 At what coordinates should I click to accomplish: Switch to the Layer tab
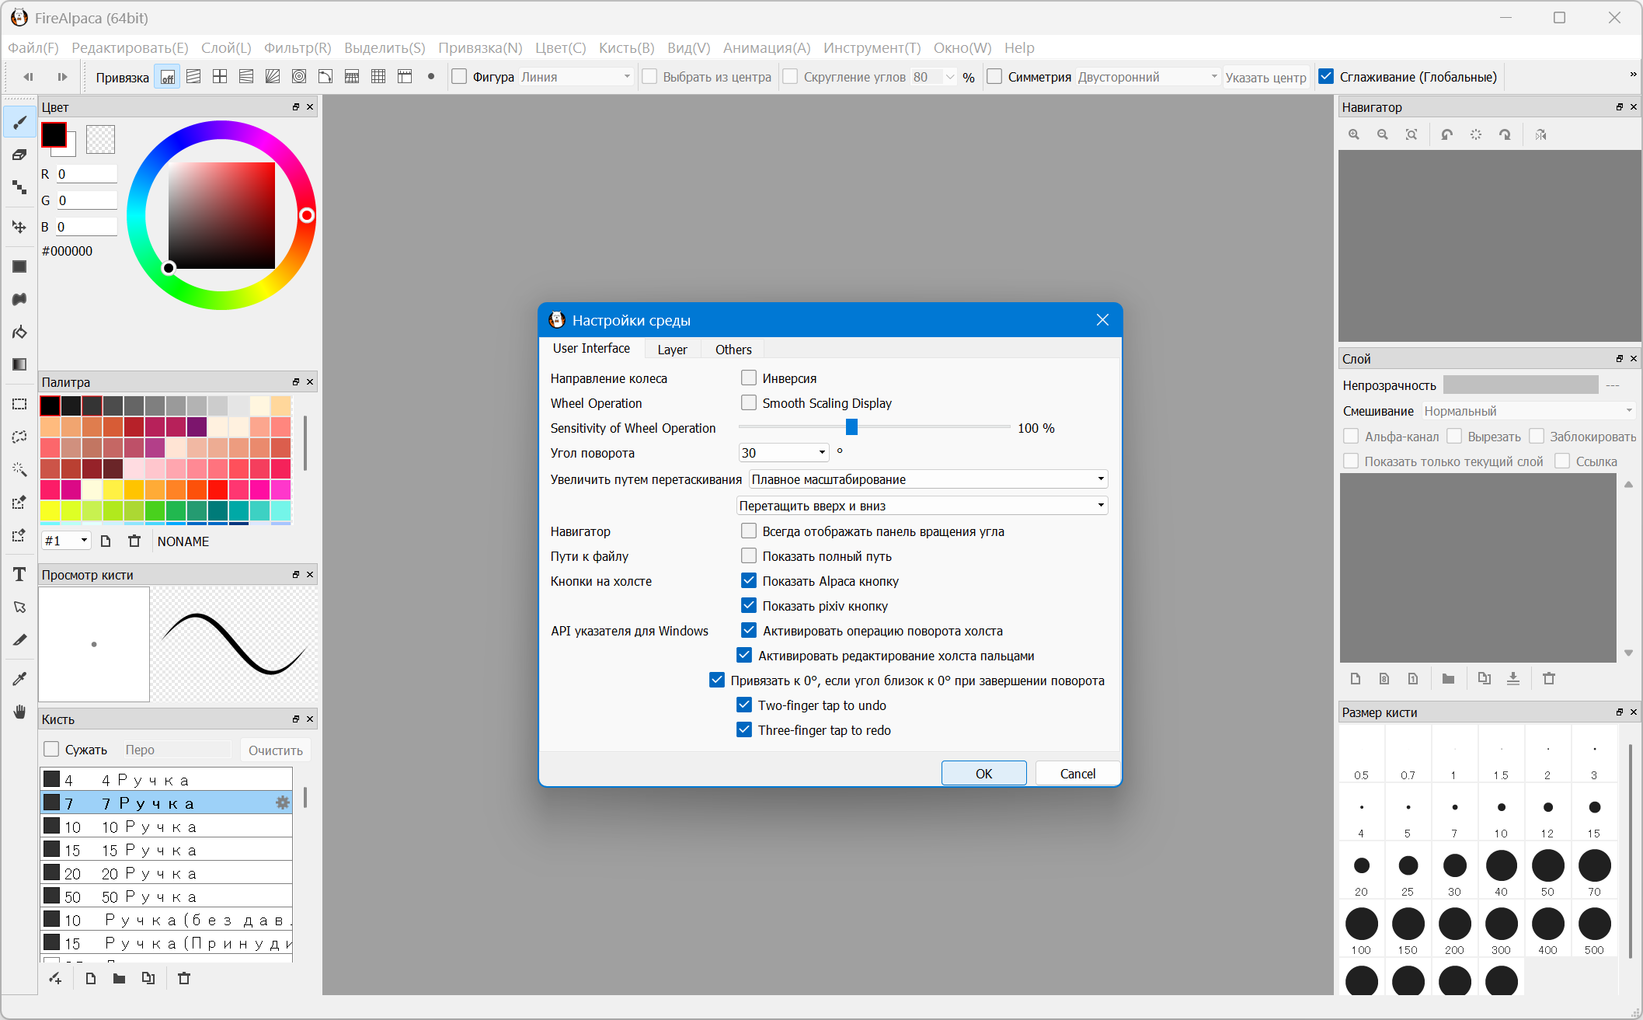point(672,349)
